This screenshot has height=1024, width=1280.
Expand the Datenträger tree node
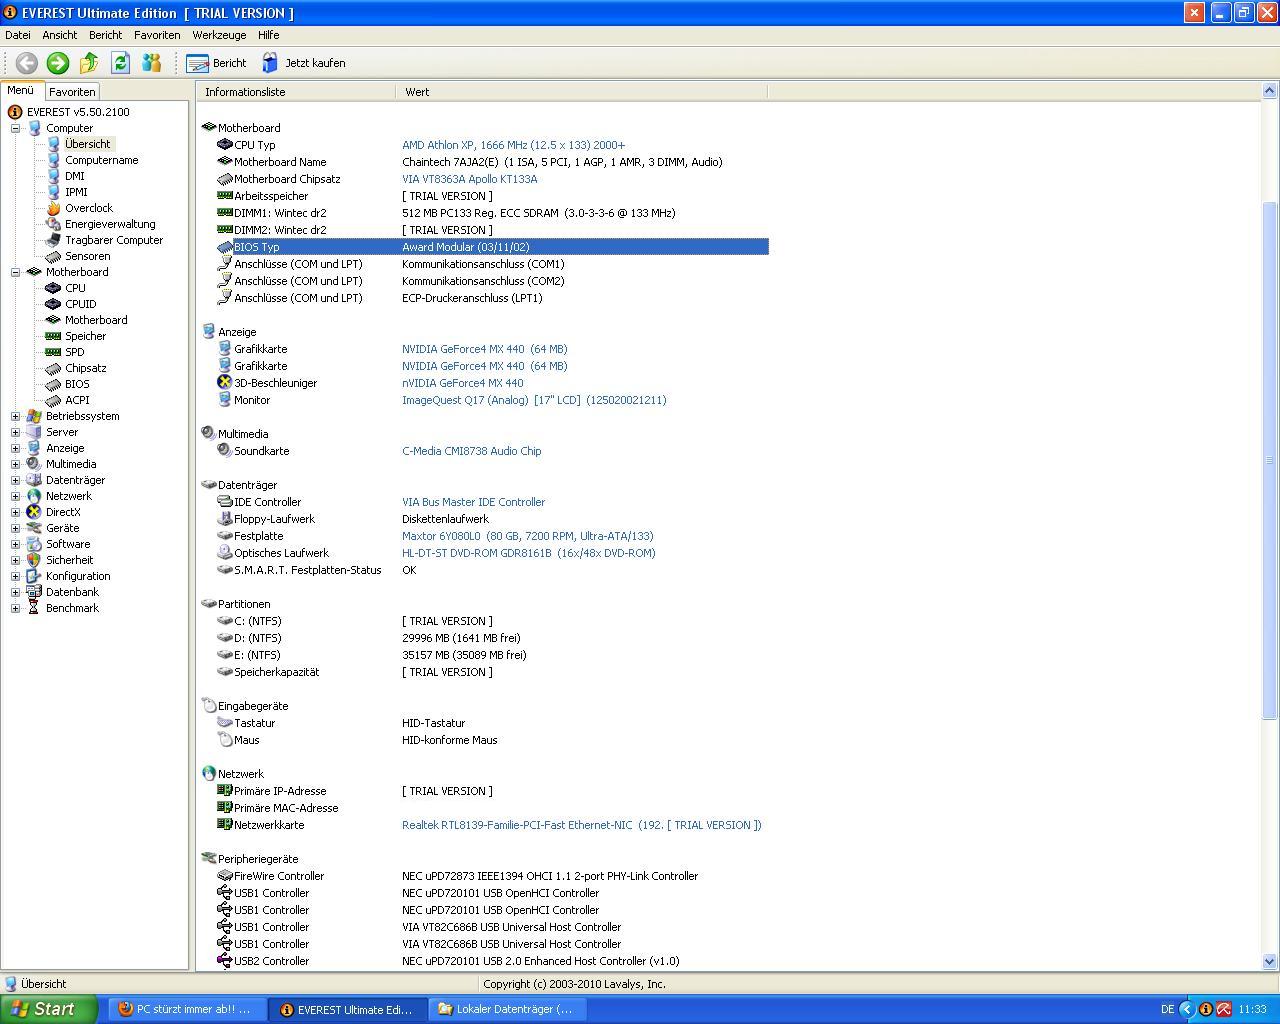15,480
